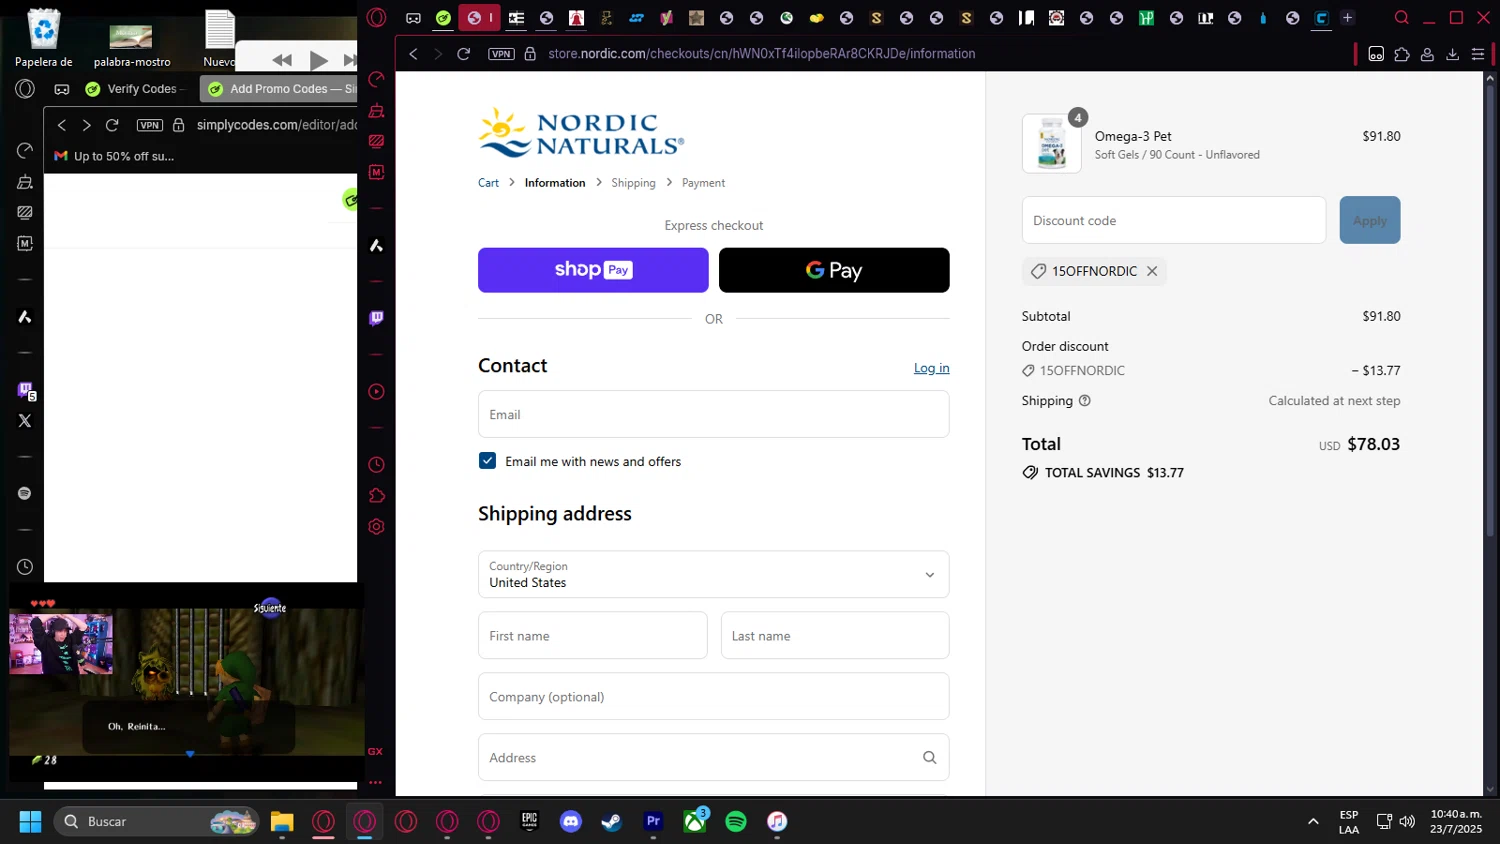This screenshot has height=844, width=1500.
Task: Open the palabra-mostro desktop file
Action: pyautogui.click(x=132, y=44)
